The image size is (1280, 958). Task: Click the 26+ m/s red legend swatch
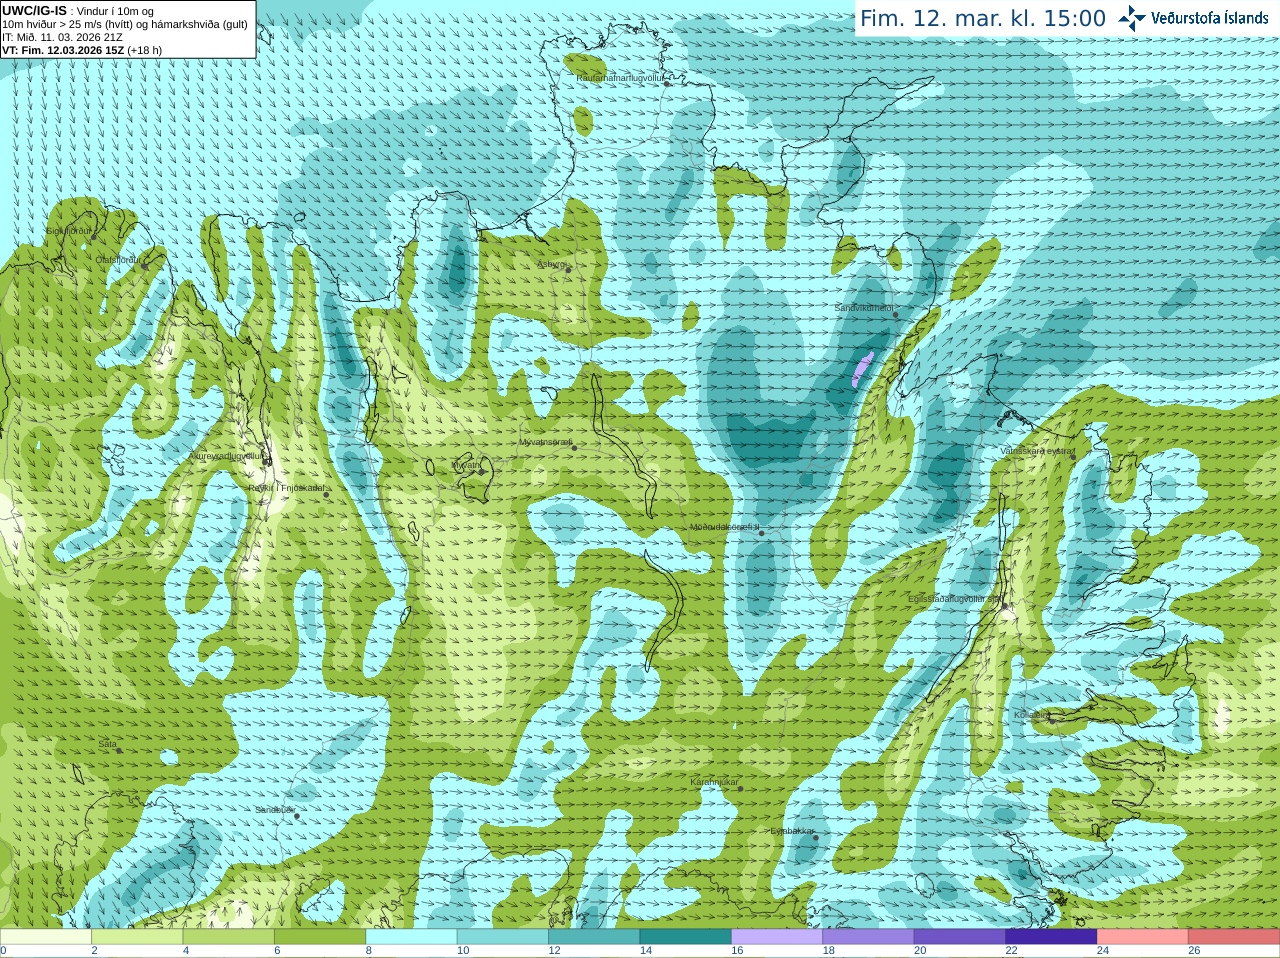1234,937
